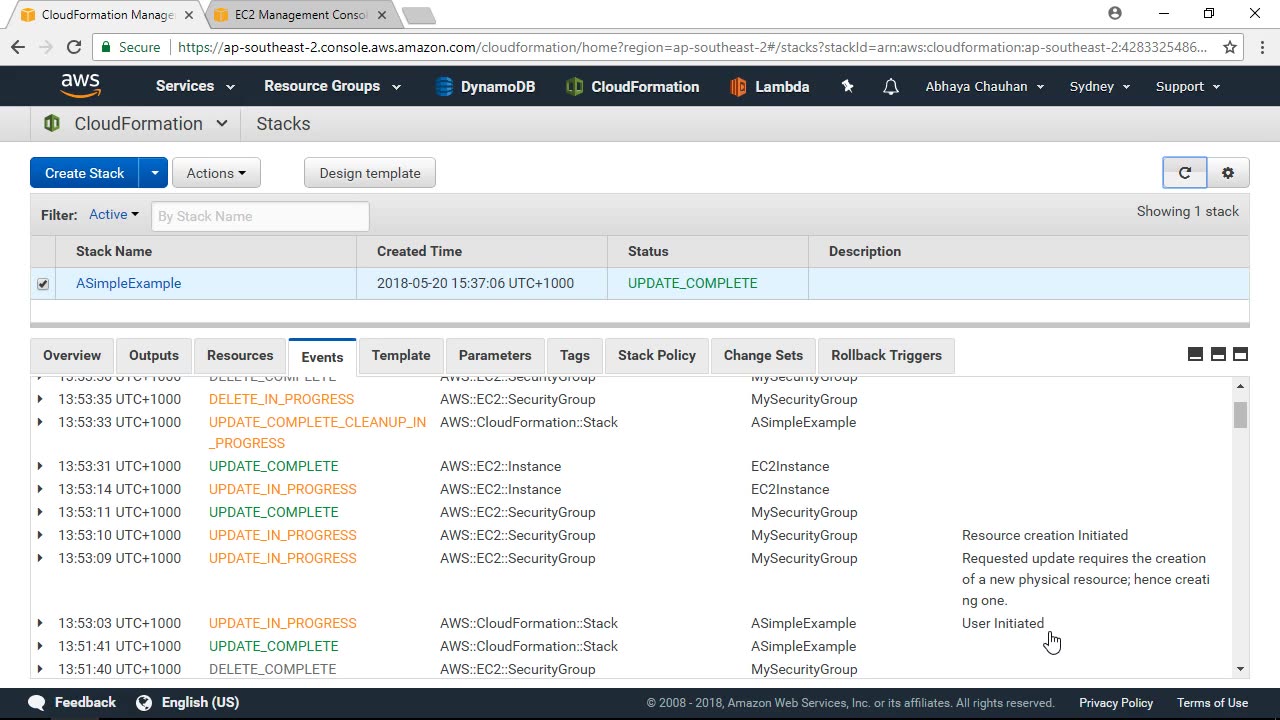
Task: Switch to the Outputs tab
Action: 154,356
